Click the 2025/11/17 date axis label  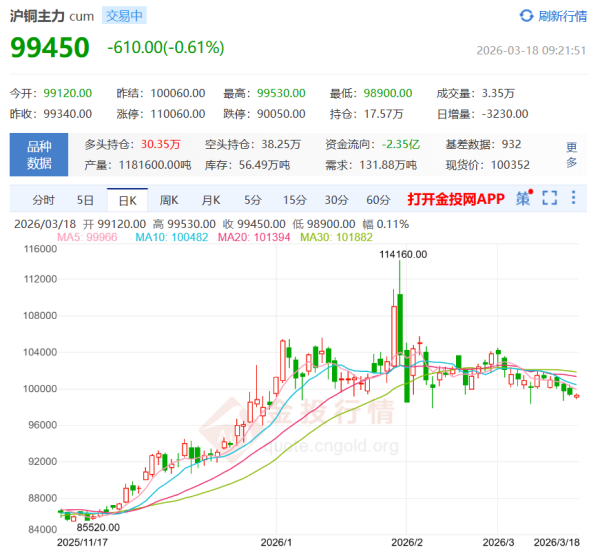82,542
